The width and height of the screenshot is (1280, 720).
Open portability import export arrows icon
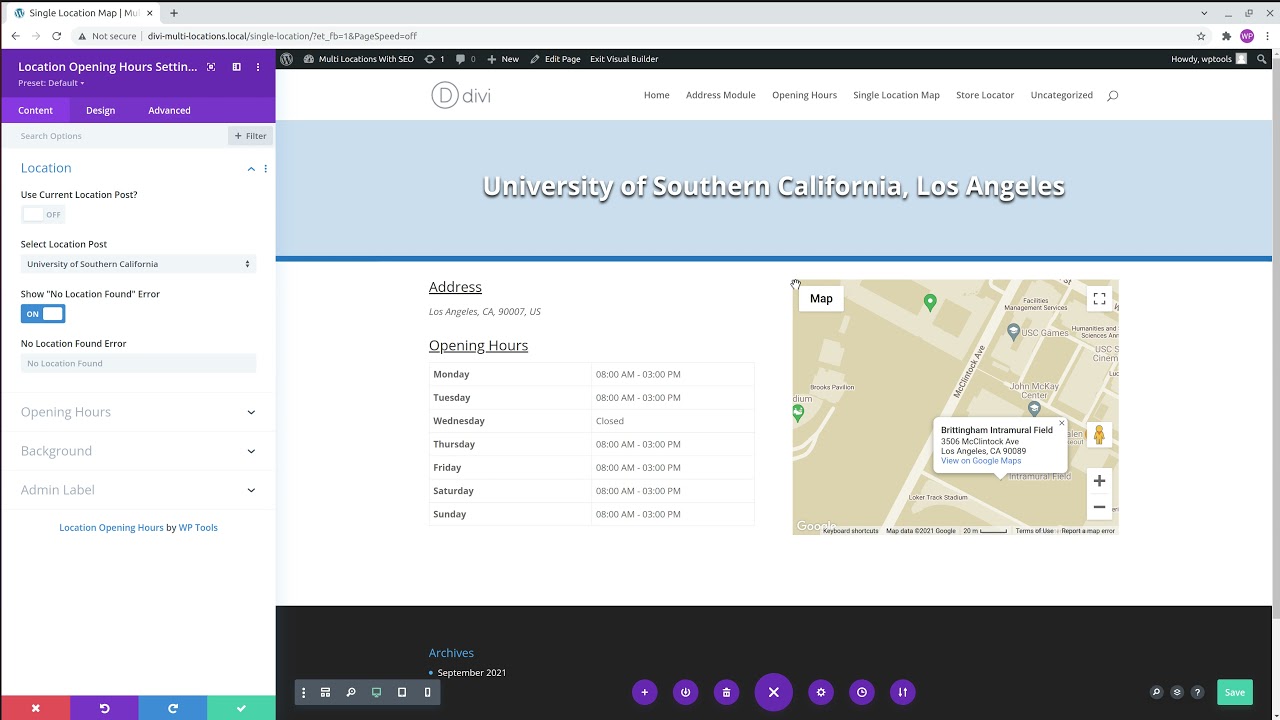pos(902,692)
